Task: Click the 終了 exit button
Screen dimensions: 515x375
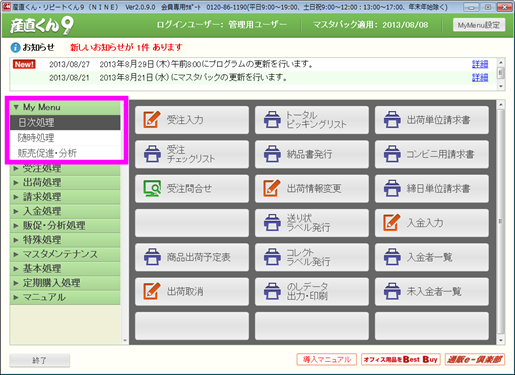Action: click(x=40, y=360)
